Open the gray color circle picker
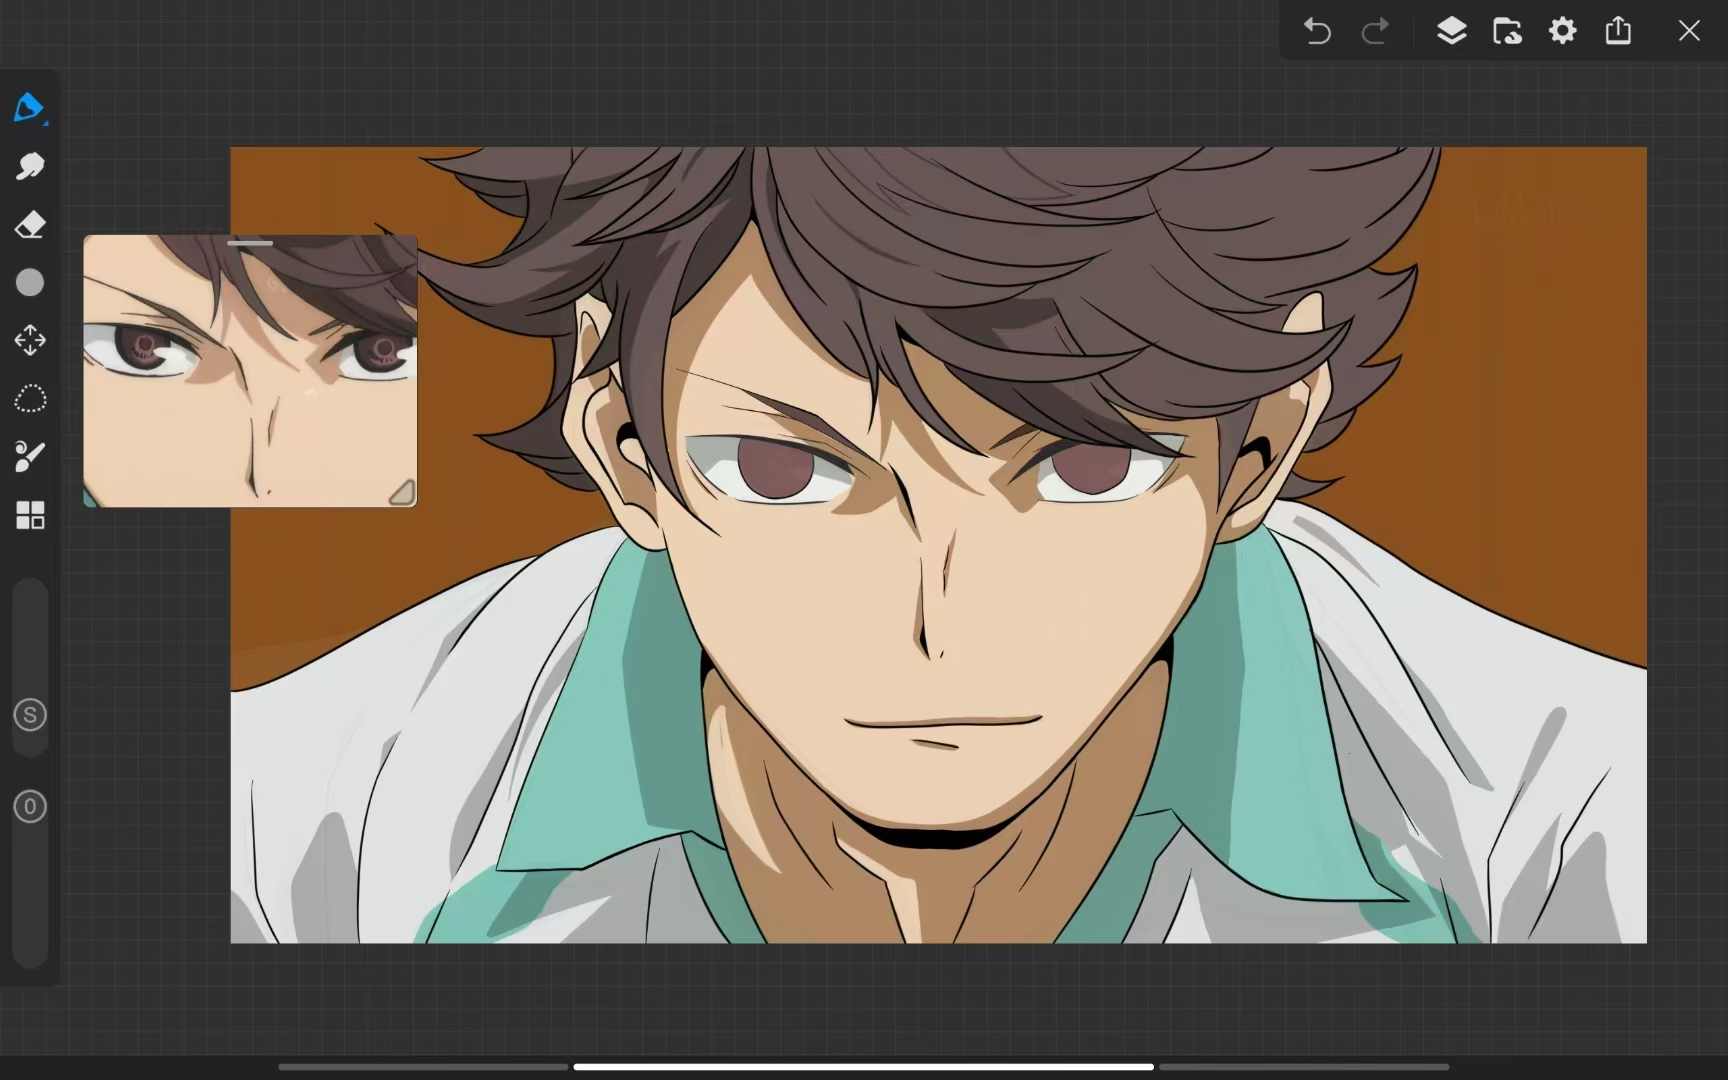The width and height of the screenshot is (1728, 1080). coord(30,283)
